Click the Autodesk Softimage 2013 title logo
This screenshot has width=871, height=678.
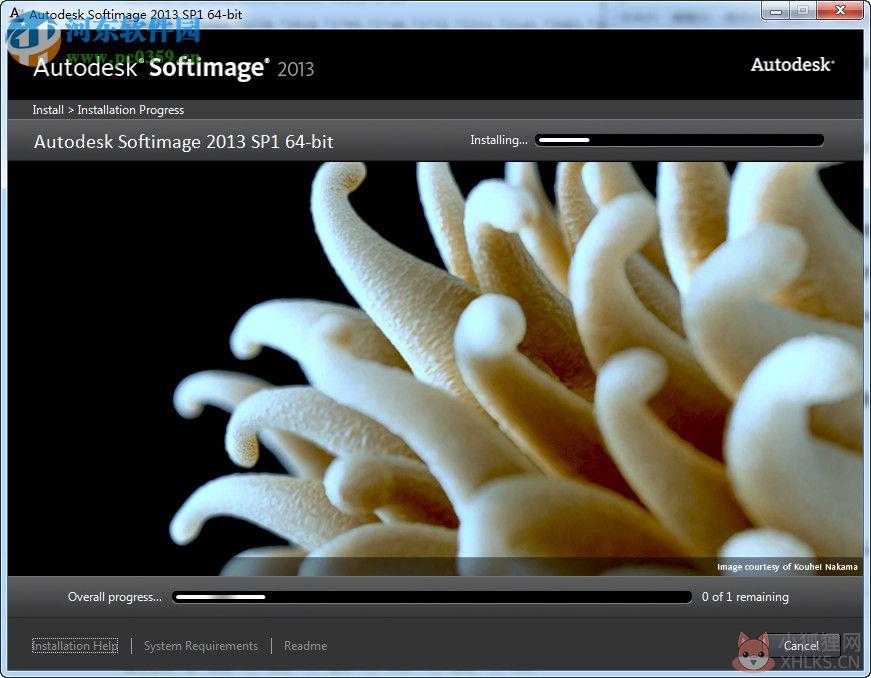(173, 68)
